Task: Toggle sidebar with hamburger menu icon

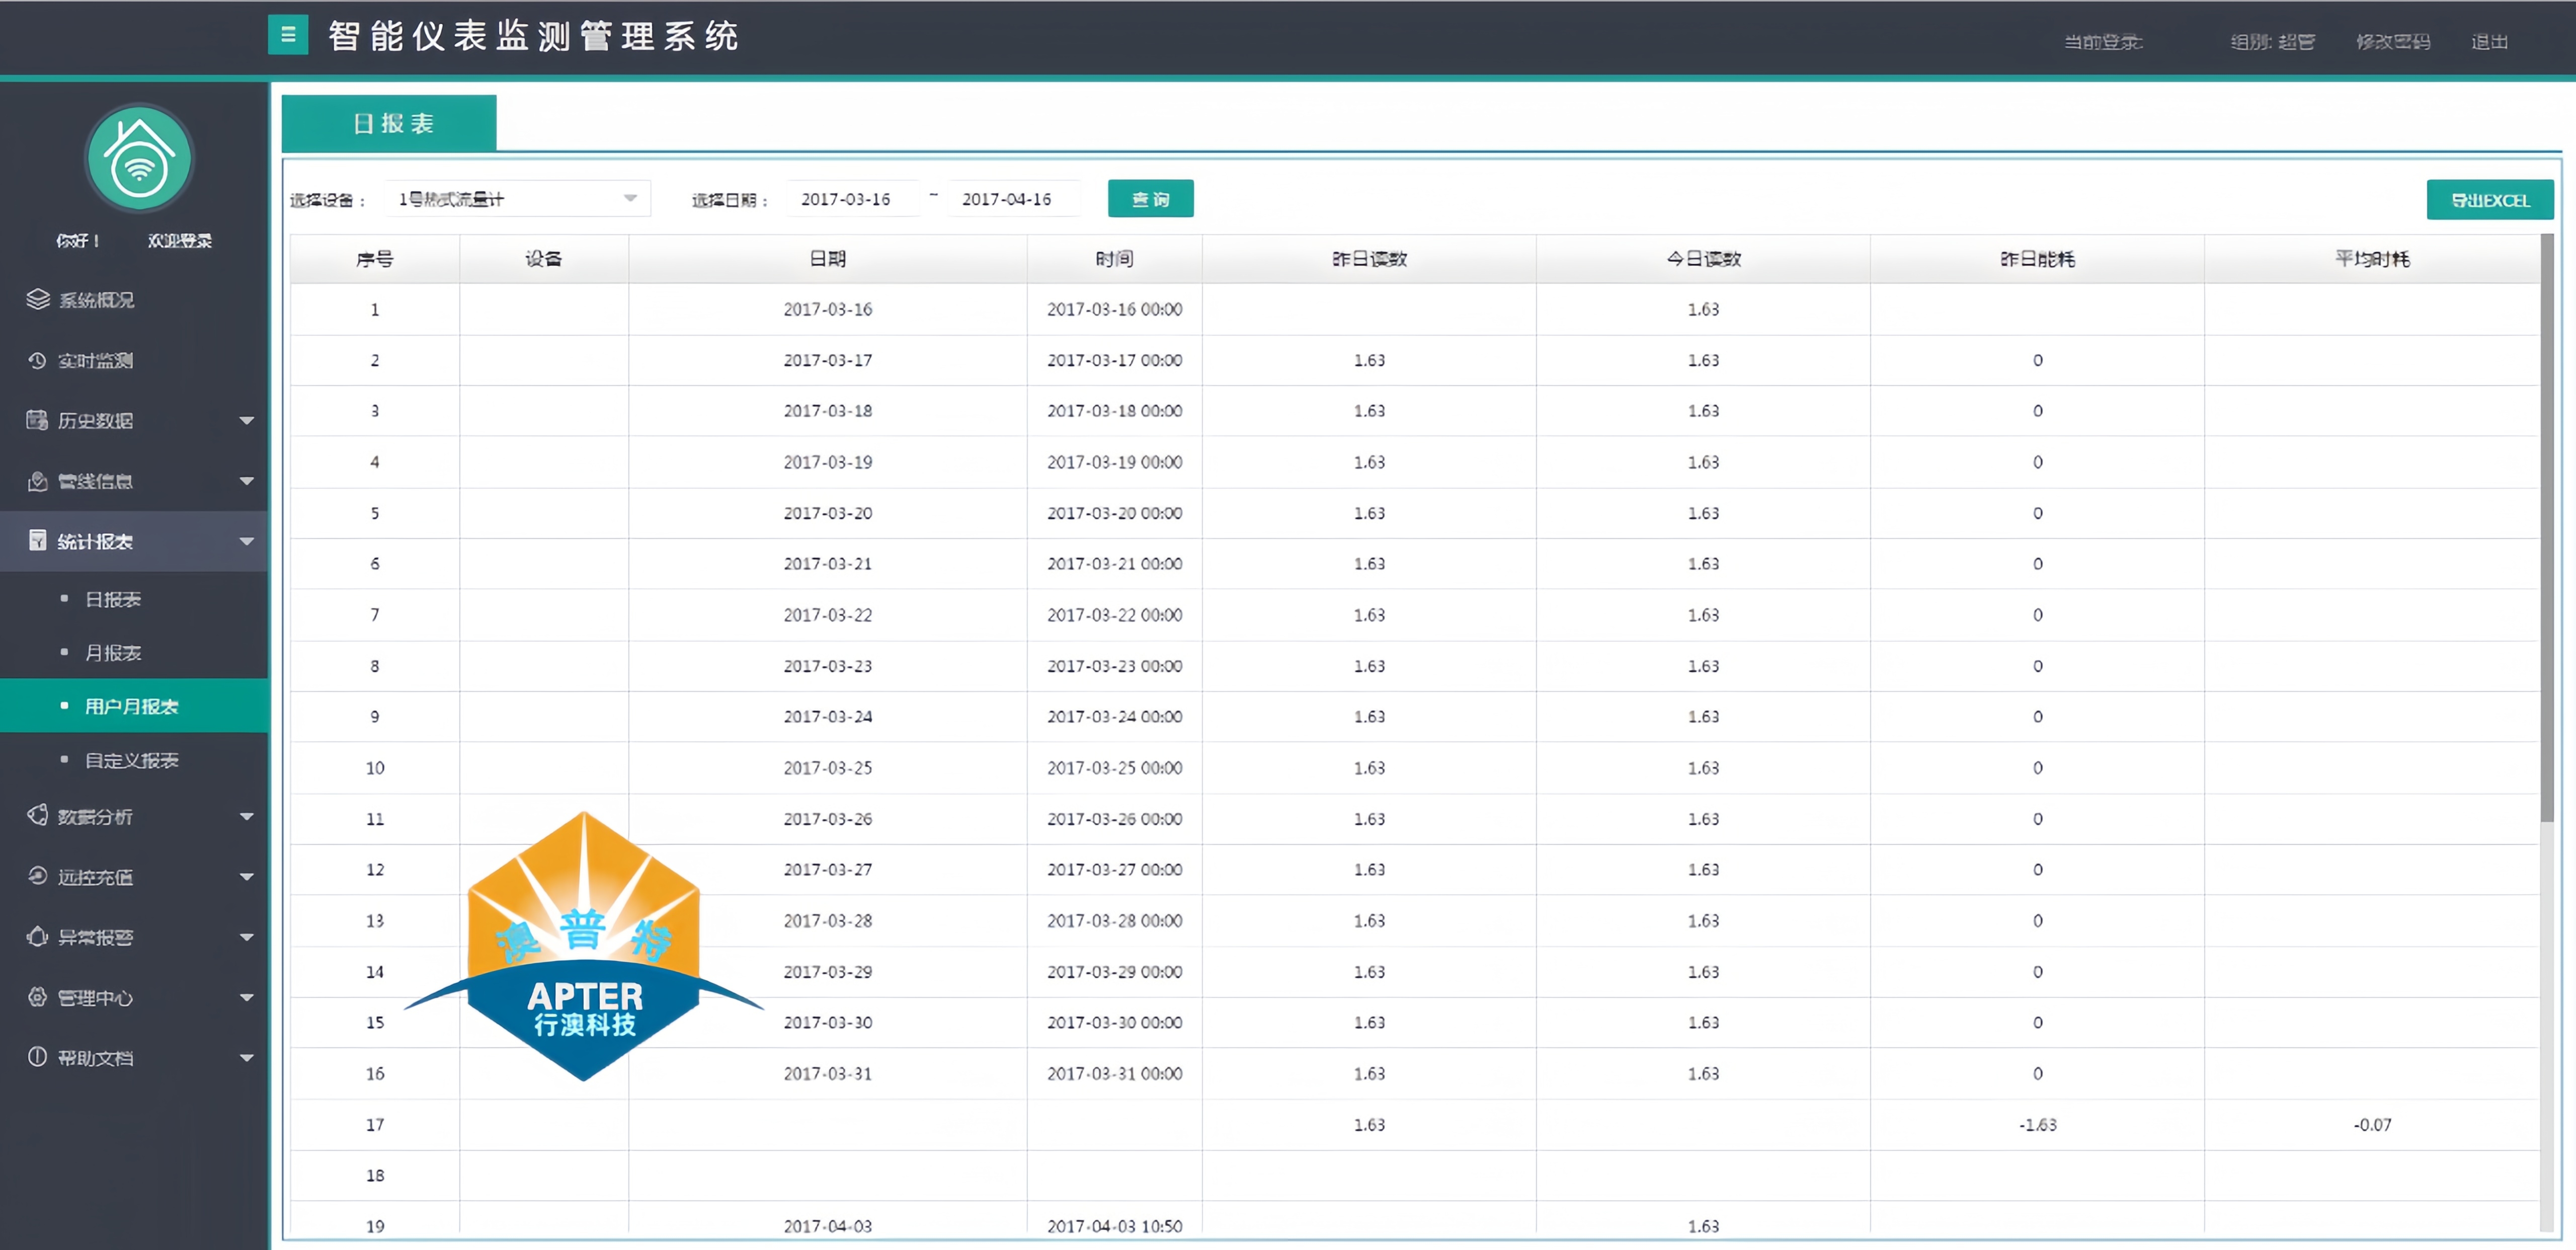Action: coord(288,35)
